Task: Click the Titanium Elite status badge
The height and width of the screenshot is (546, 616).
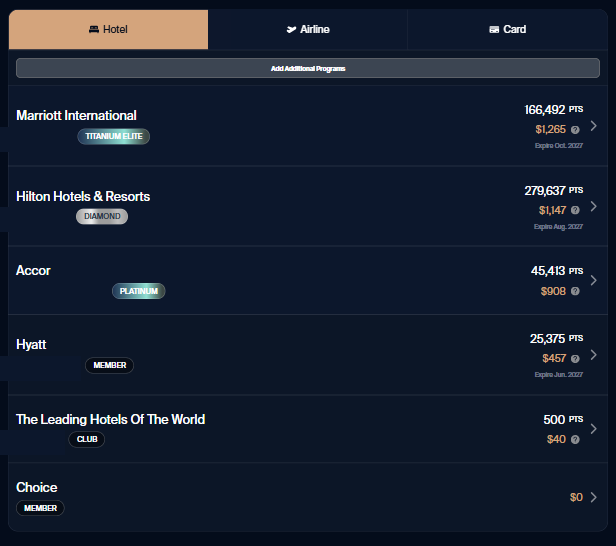Action: tap(113, 136)
